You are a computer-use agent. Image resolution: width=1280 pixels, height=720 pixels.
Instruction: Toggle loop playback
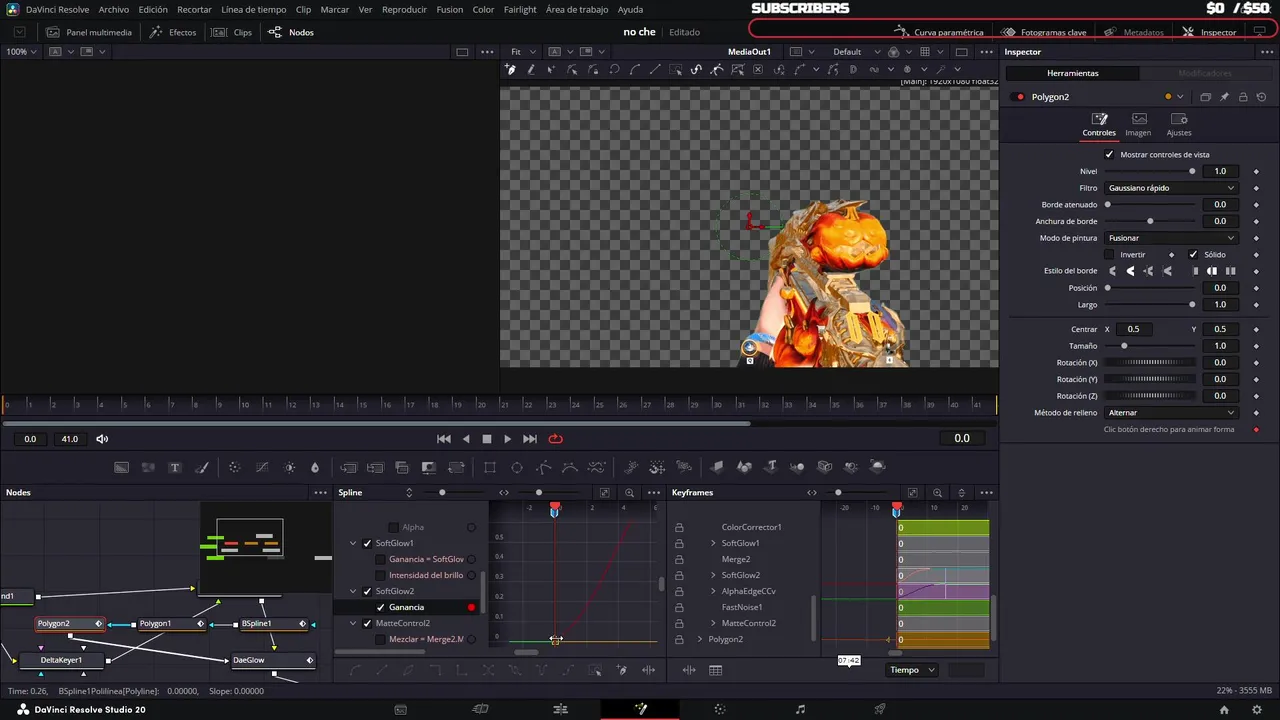tap(556, 439)
